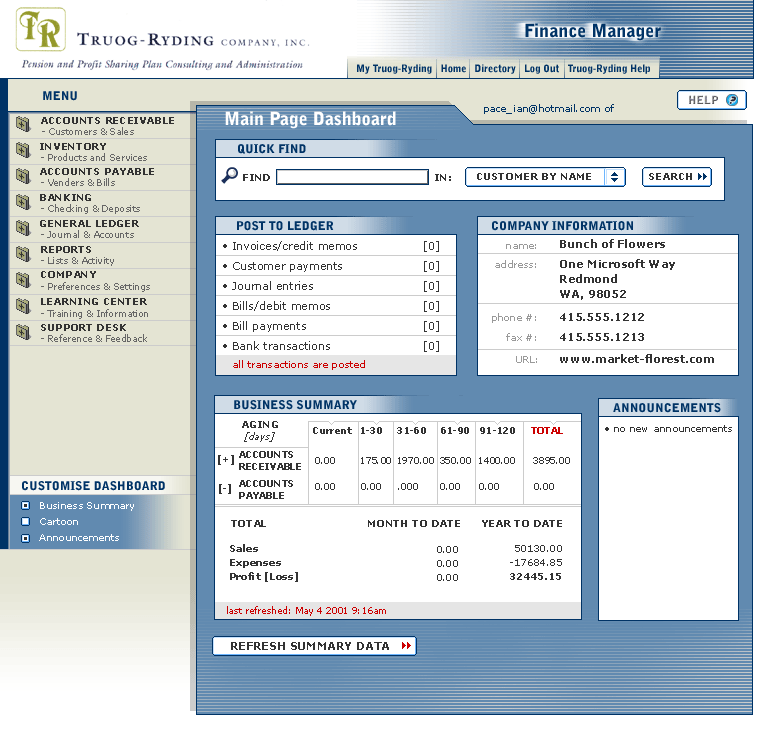The height and width of the screenshot is (740, 760).
Task: Open Customer payments ledger link
Action: [x=287, y=266]
